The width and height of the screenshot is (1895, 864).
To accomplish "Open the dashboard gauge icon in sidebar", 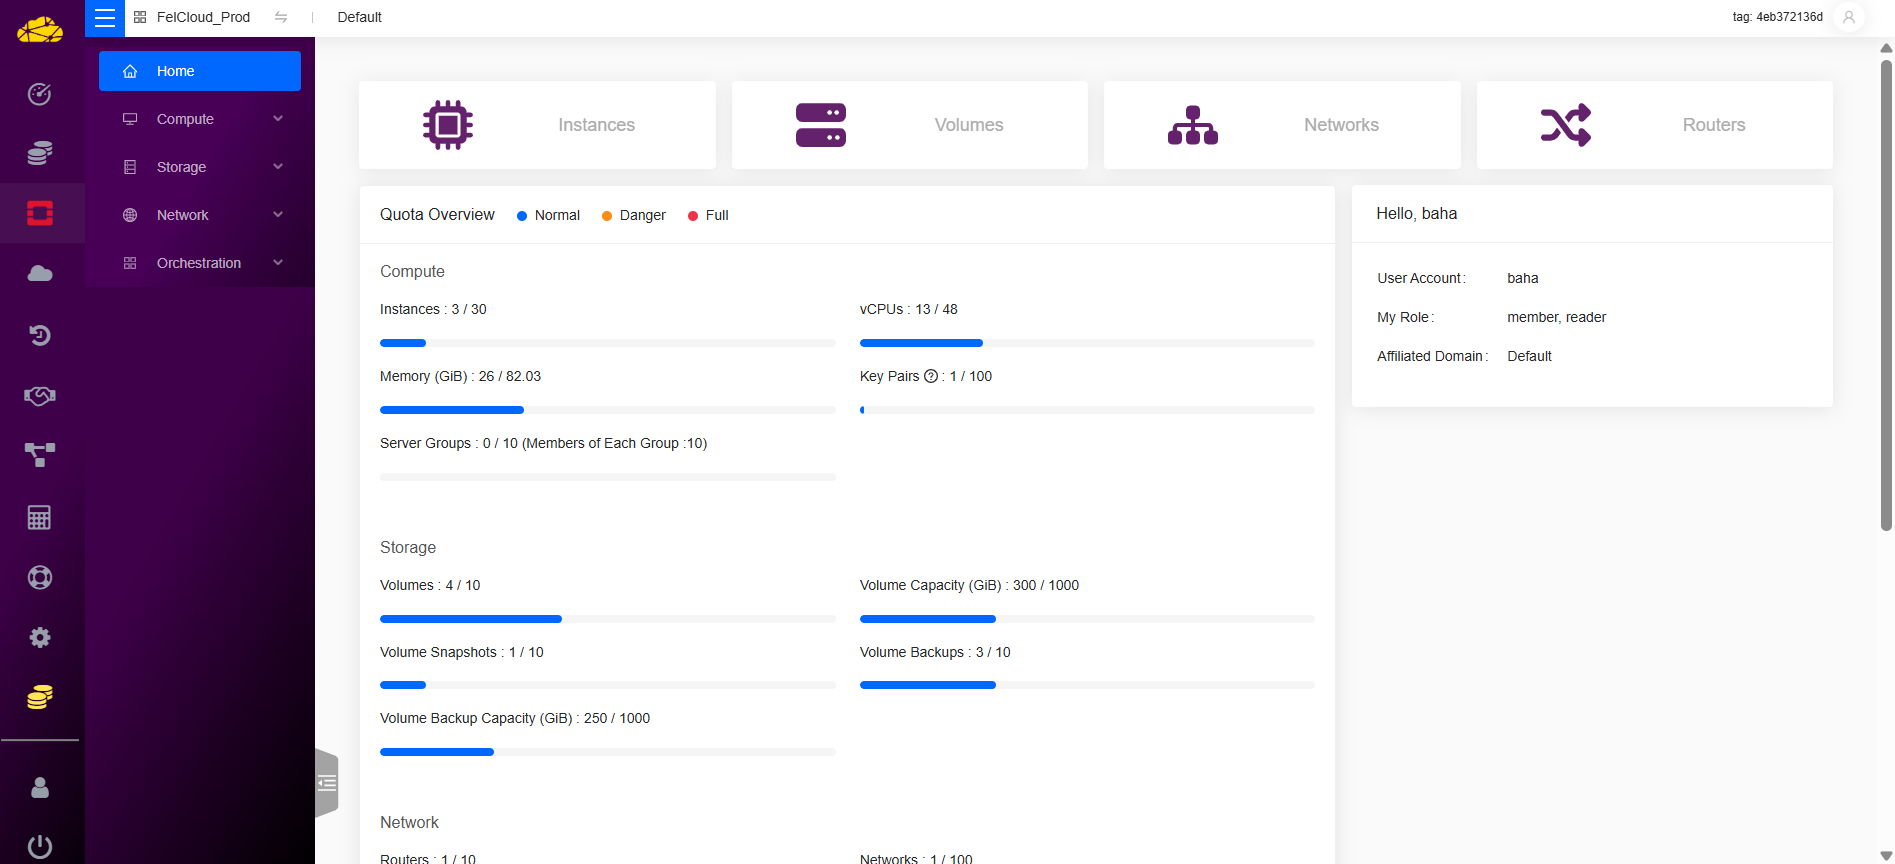I will click(40, 94).
